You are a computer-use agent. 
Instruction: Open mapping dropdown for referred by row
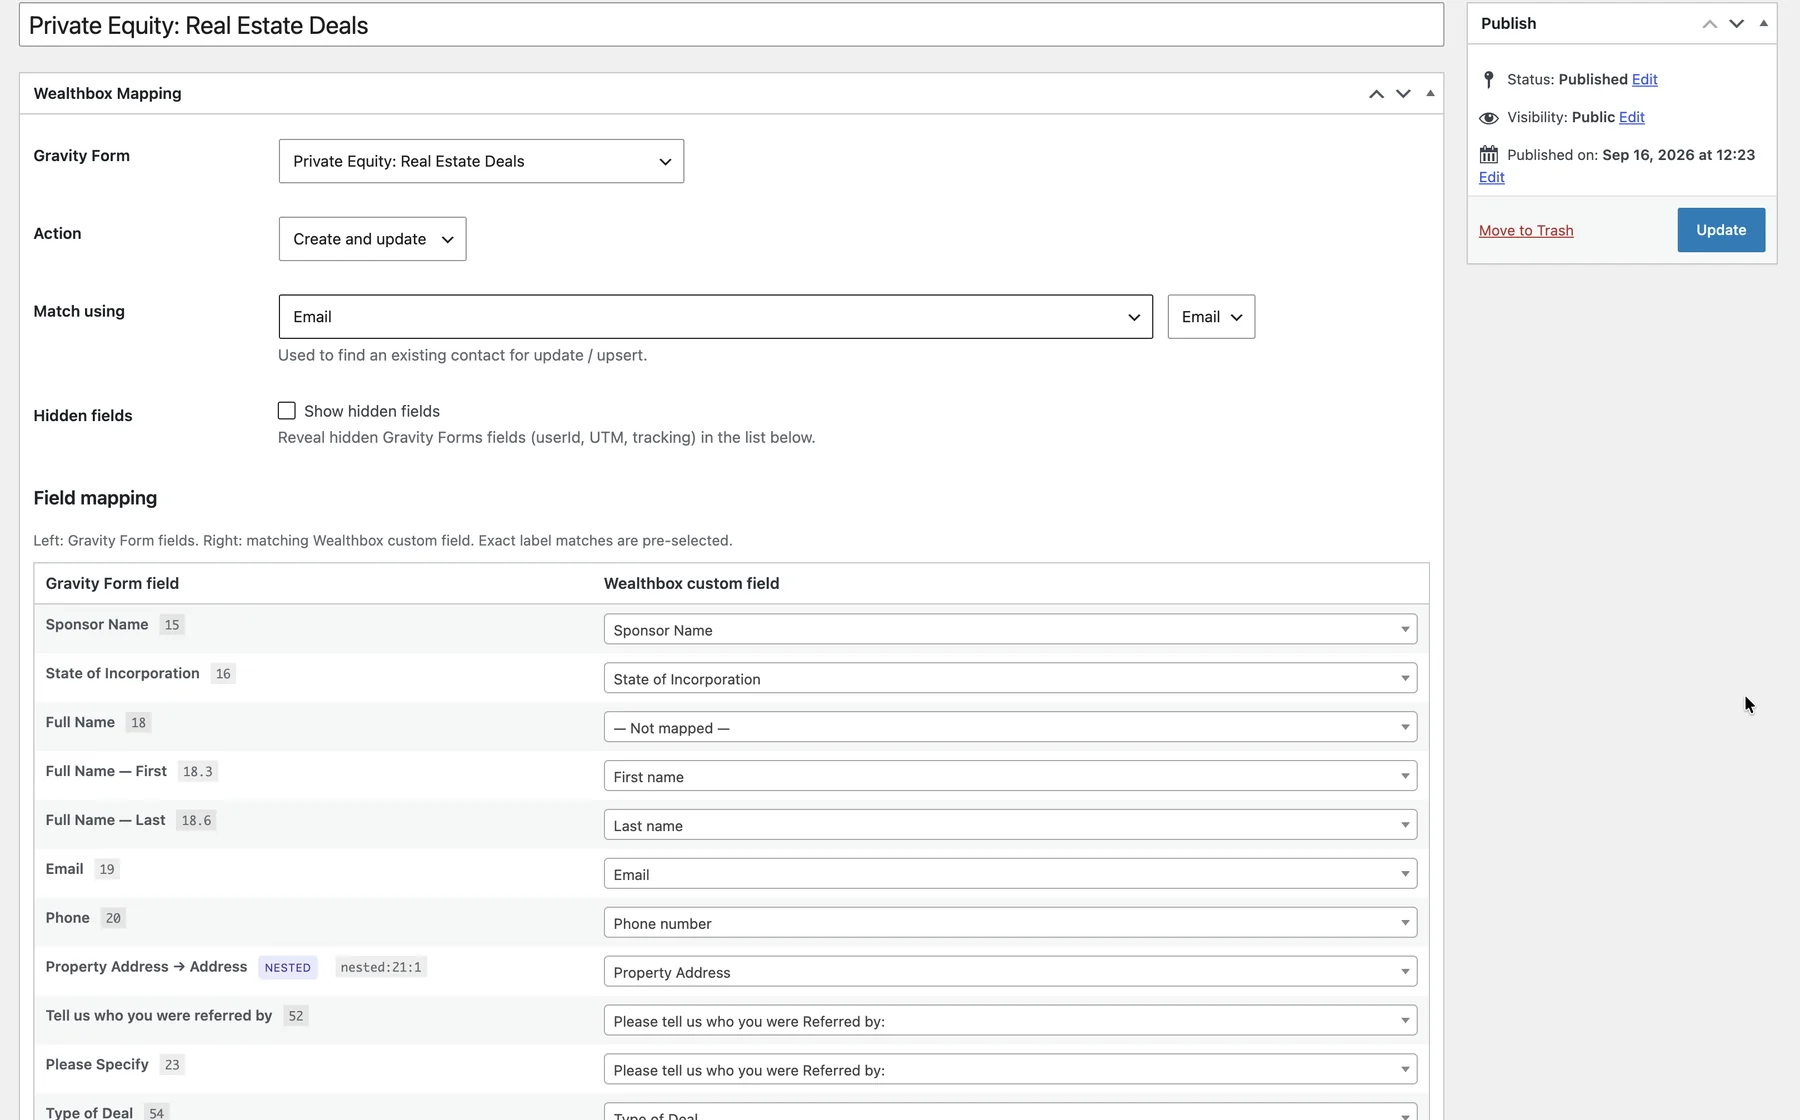1010,1022
